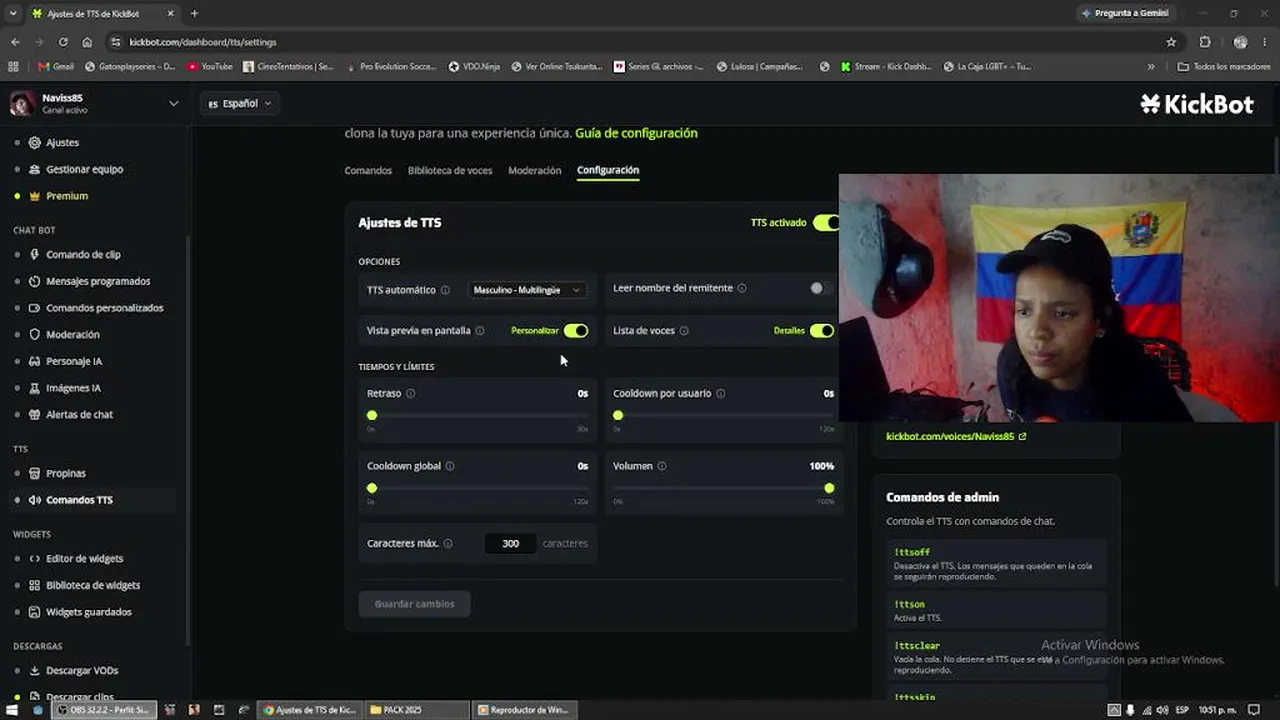Click the Caracteres máx. input field
Screen dimensions: 1280x720
[510, 544]
